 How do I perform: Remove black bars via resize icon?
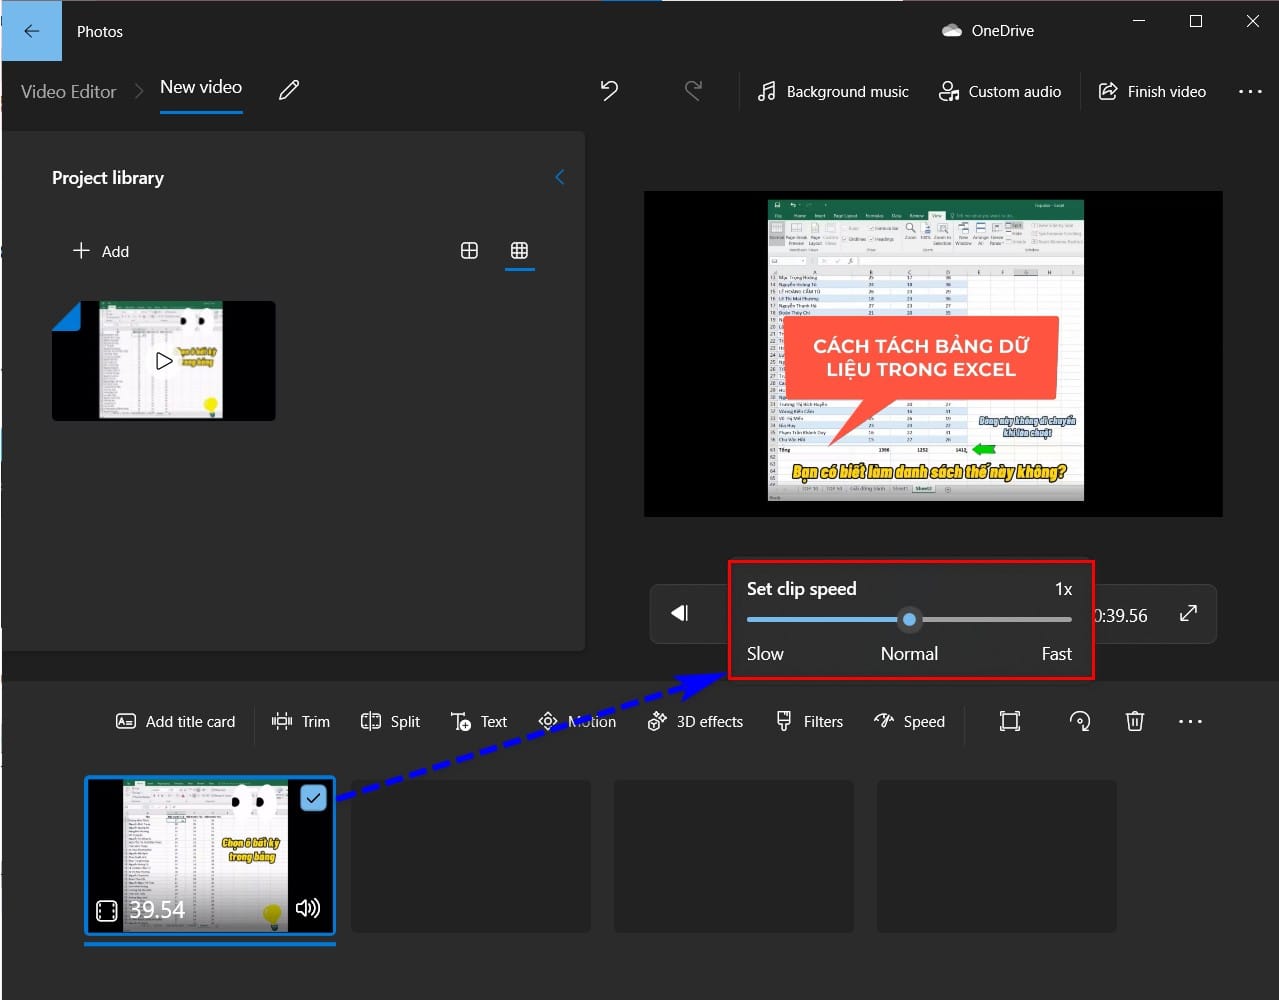(1010, 721)
